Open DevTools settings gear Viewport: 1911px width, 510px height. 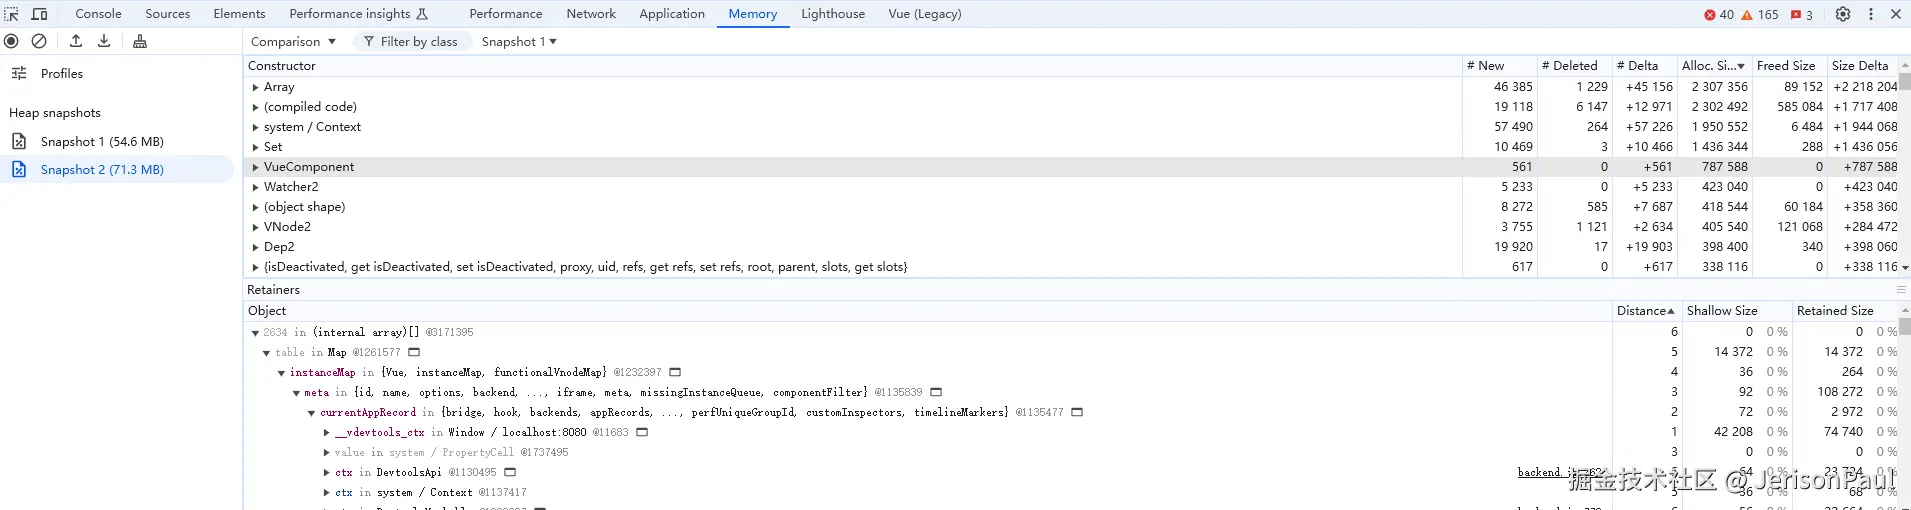1843,14
